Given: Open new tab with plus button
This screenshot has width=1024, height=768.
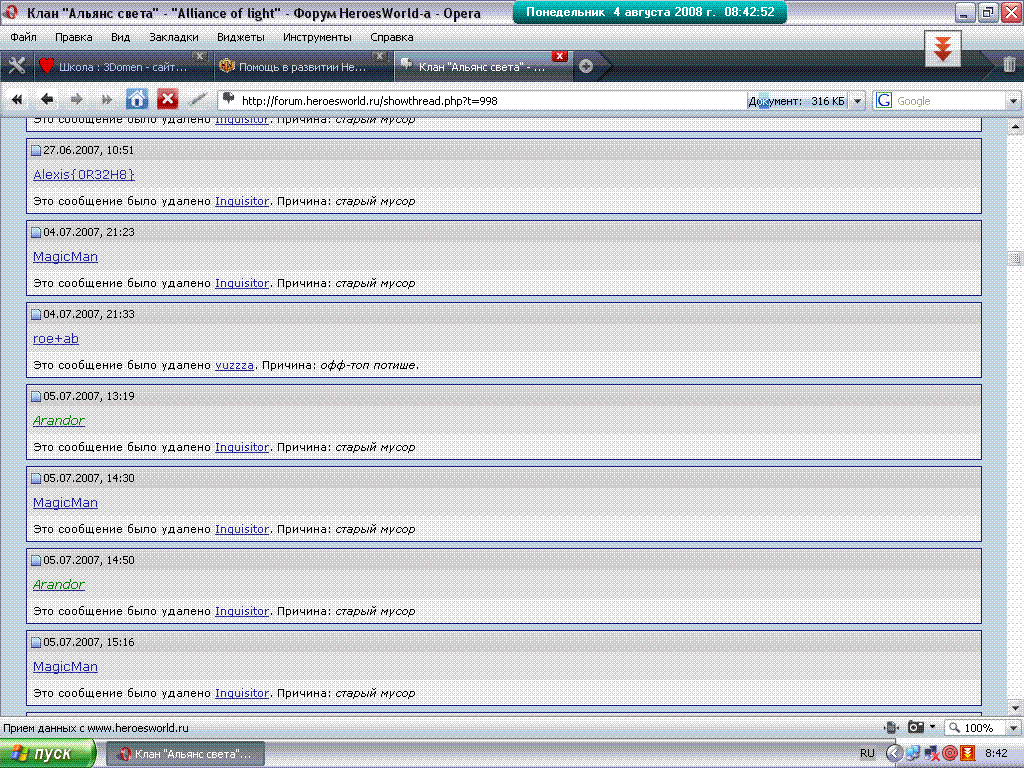Looking at the screenshot, I should (x=586, y=66).
